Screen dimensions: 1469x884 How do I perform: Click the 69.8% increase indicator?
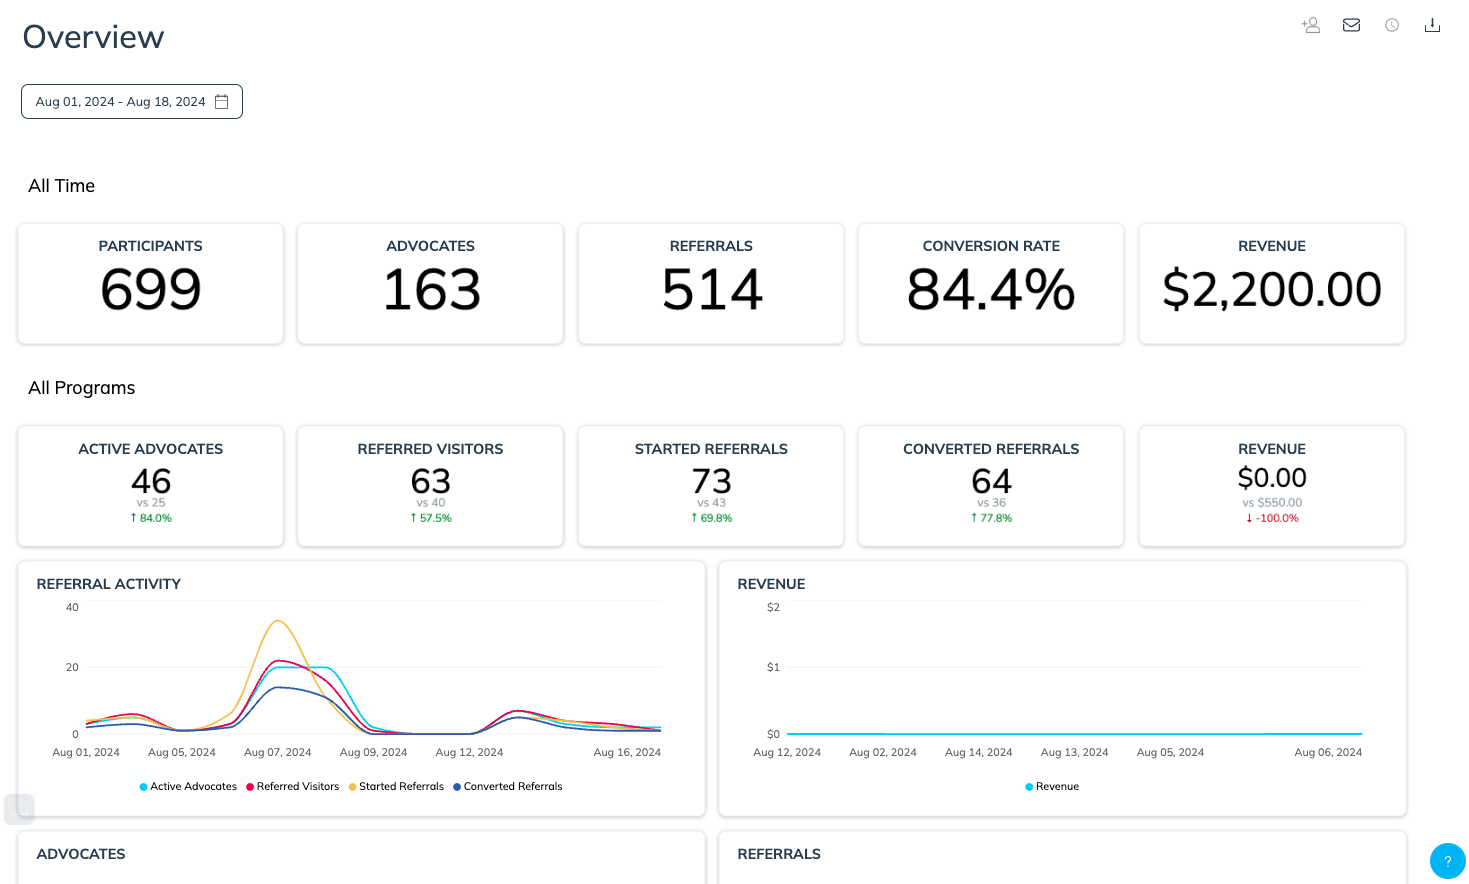click(x=711, y=518)
